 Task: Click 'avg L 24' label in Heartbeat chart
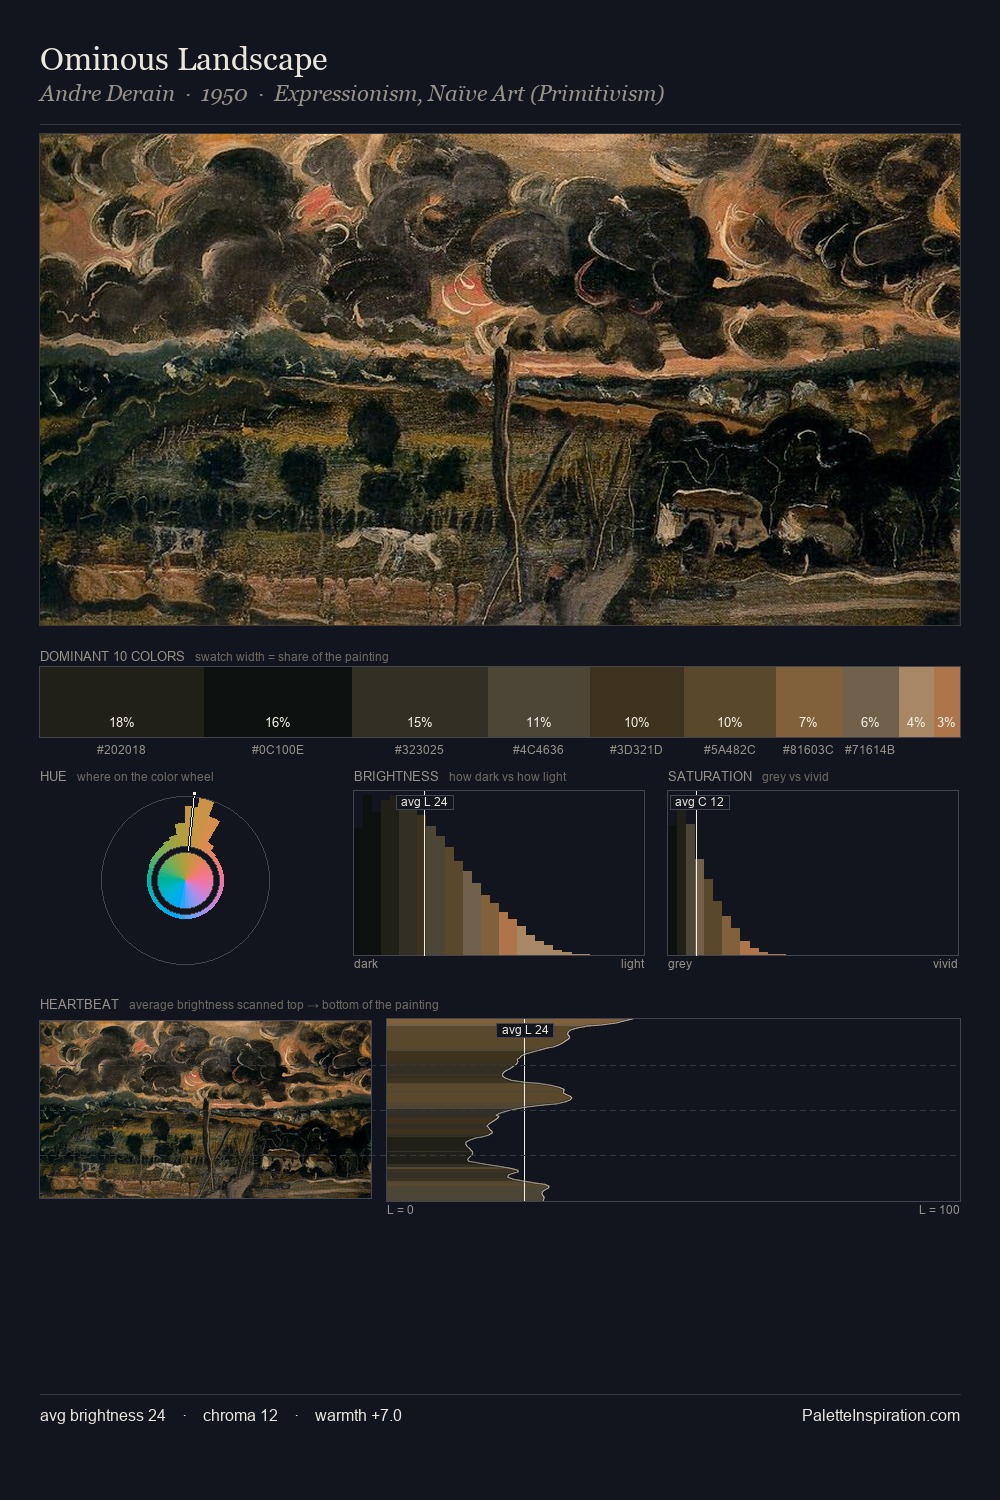[x=525, y=1030]
